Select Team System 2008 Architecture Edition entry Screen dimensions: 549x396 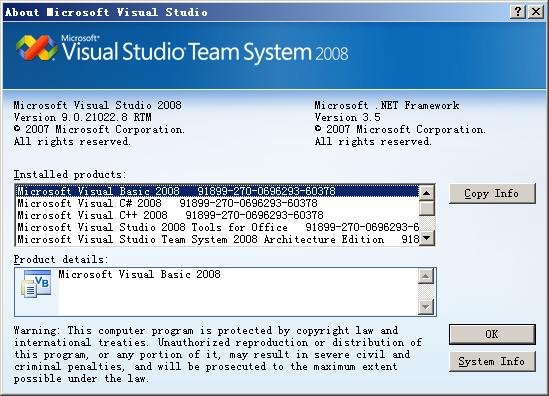point(217,239)
